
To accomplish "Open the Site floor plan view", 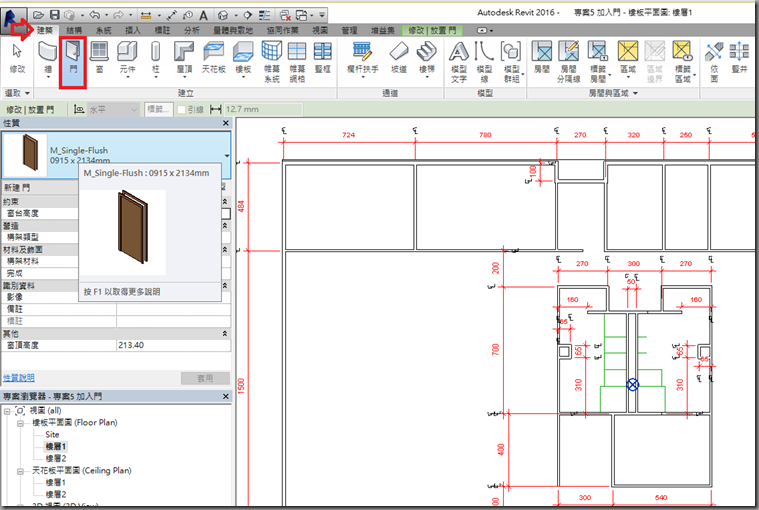I will tap(52, 435).
